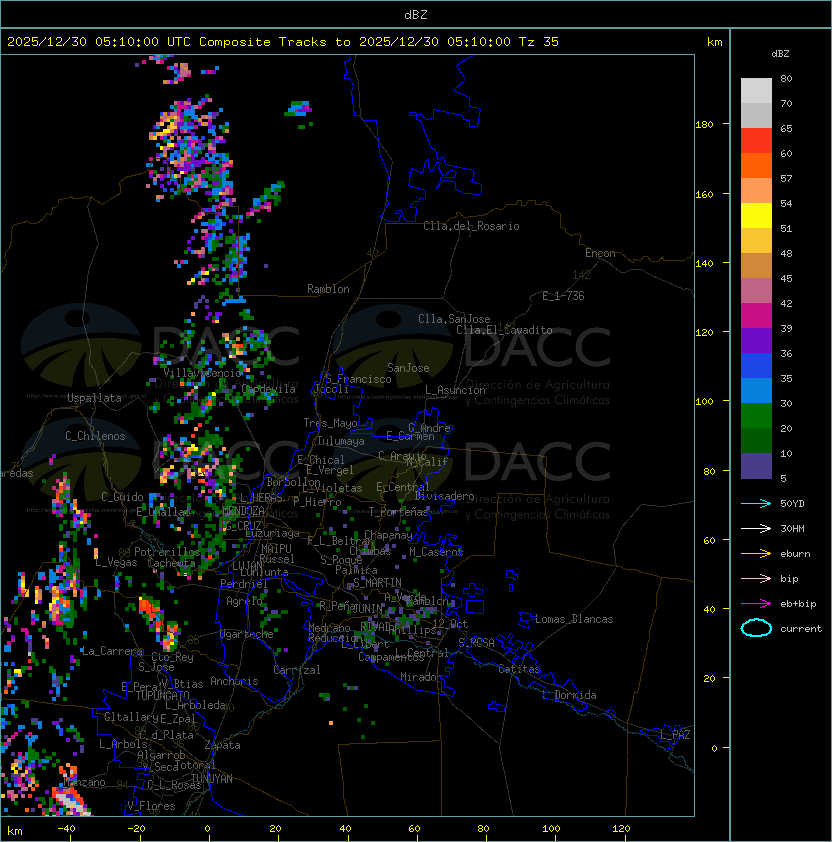Click the 'S_MARTIN' map label
This screenshot has width=832, height=842.
click(x=378, y=583)
